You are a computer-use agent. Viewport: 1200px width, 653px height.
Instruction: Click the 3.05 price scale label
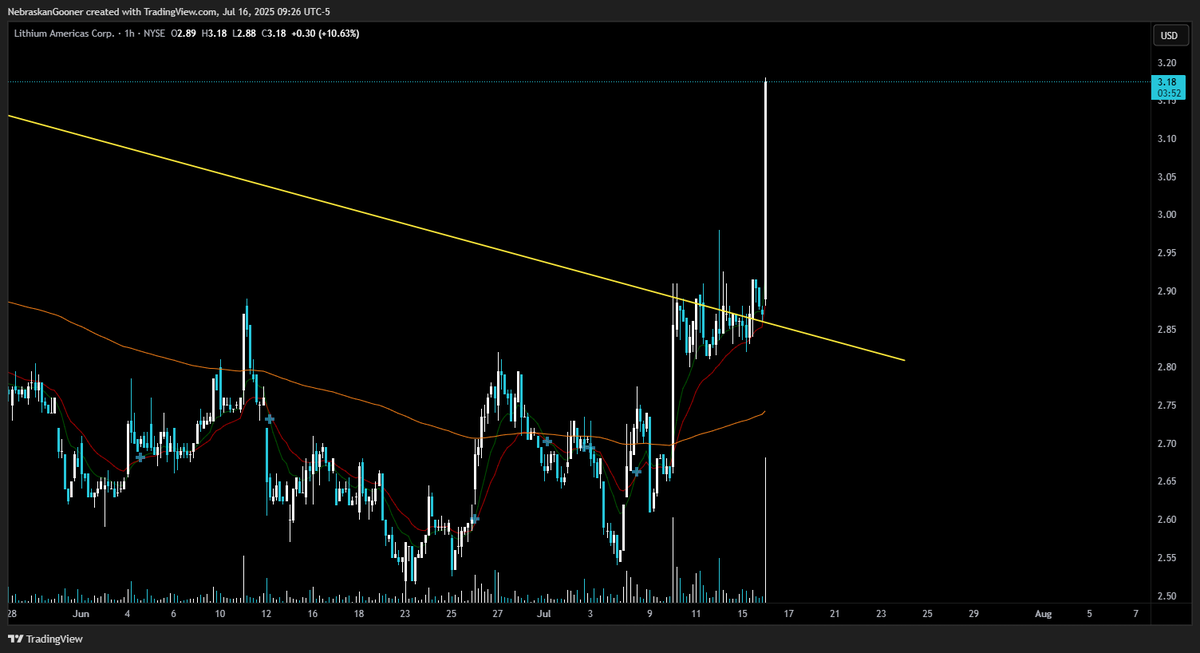coord(1166,176)
